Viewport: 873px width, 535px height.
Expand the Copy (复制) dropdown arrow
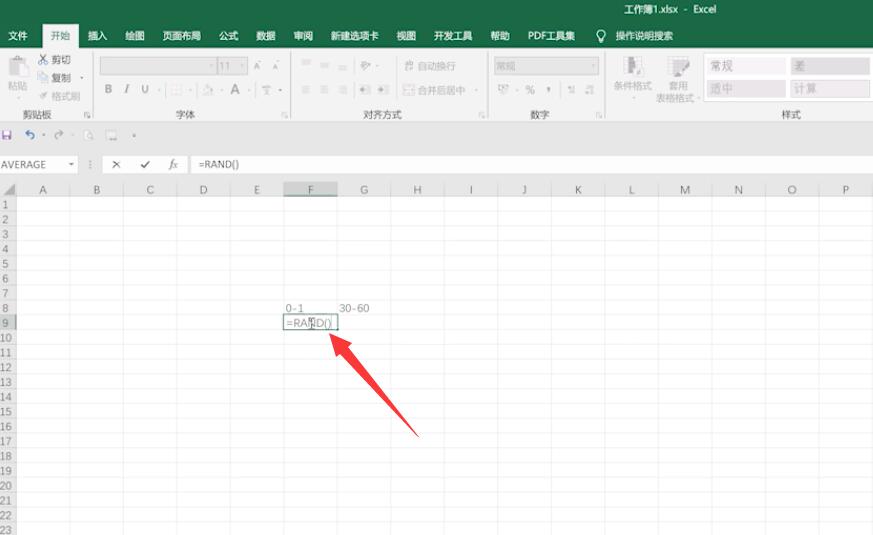(82, 77)
